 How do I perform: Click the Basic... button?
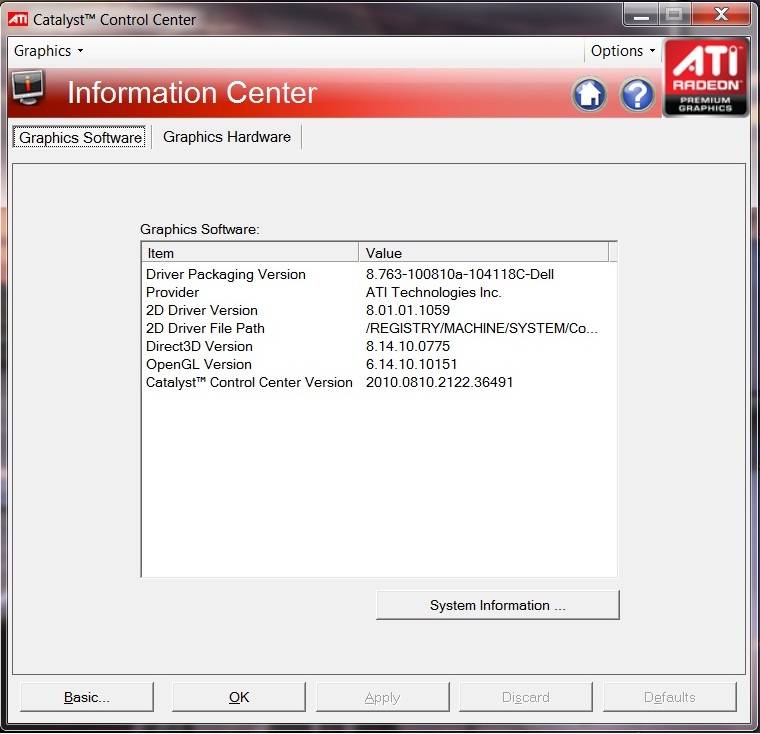coord(87,697)
